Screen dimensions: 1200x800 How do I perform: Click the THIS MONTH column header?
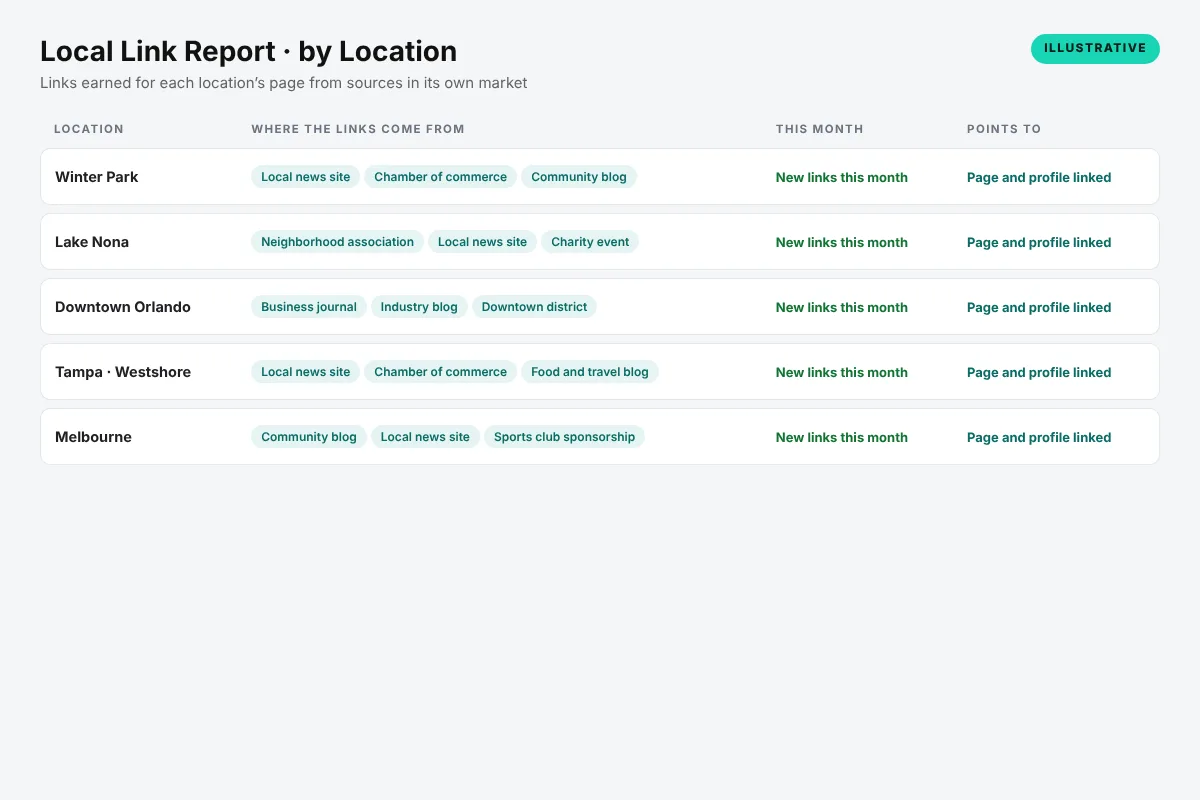820,129
